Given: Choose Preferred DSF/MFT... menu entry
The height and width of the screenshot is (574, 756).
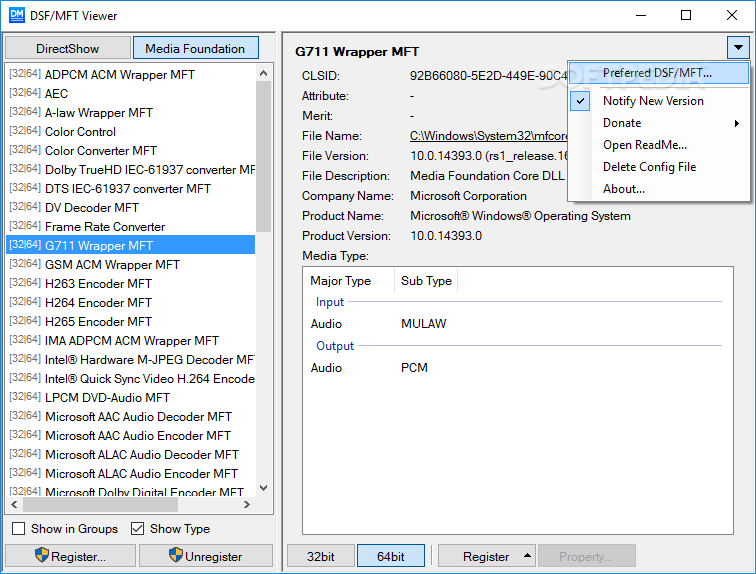Looking at the screenshot, I should pos(659,73).
